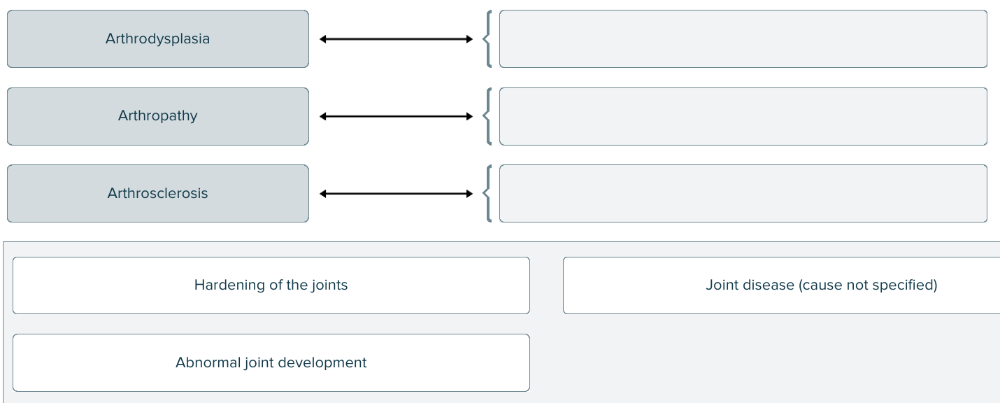Click right arrowhead in the Arthrodysplasia row
The height and width of the screenshot is (403, 1000).
(x=468, y=39)
